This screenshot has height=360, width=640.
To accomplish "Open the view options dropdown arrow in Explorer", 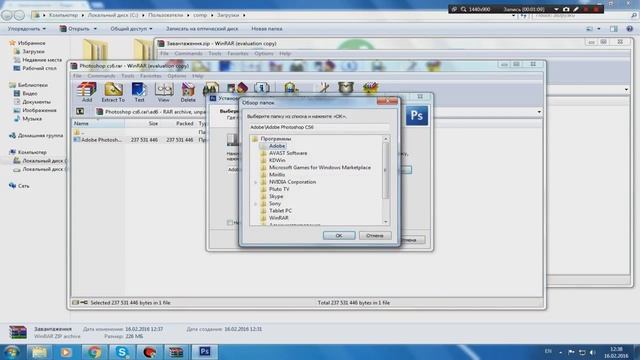I will pos(599,29).
